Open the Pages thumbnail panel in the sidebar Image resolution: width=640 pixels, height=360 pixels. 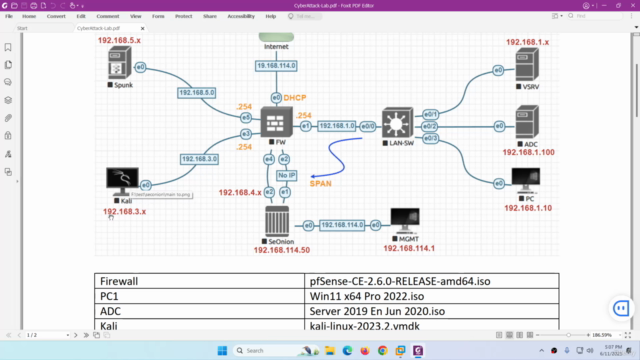point(8,65)
